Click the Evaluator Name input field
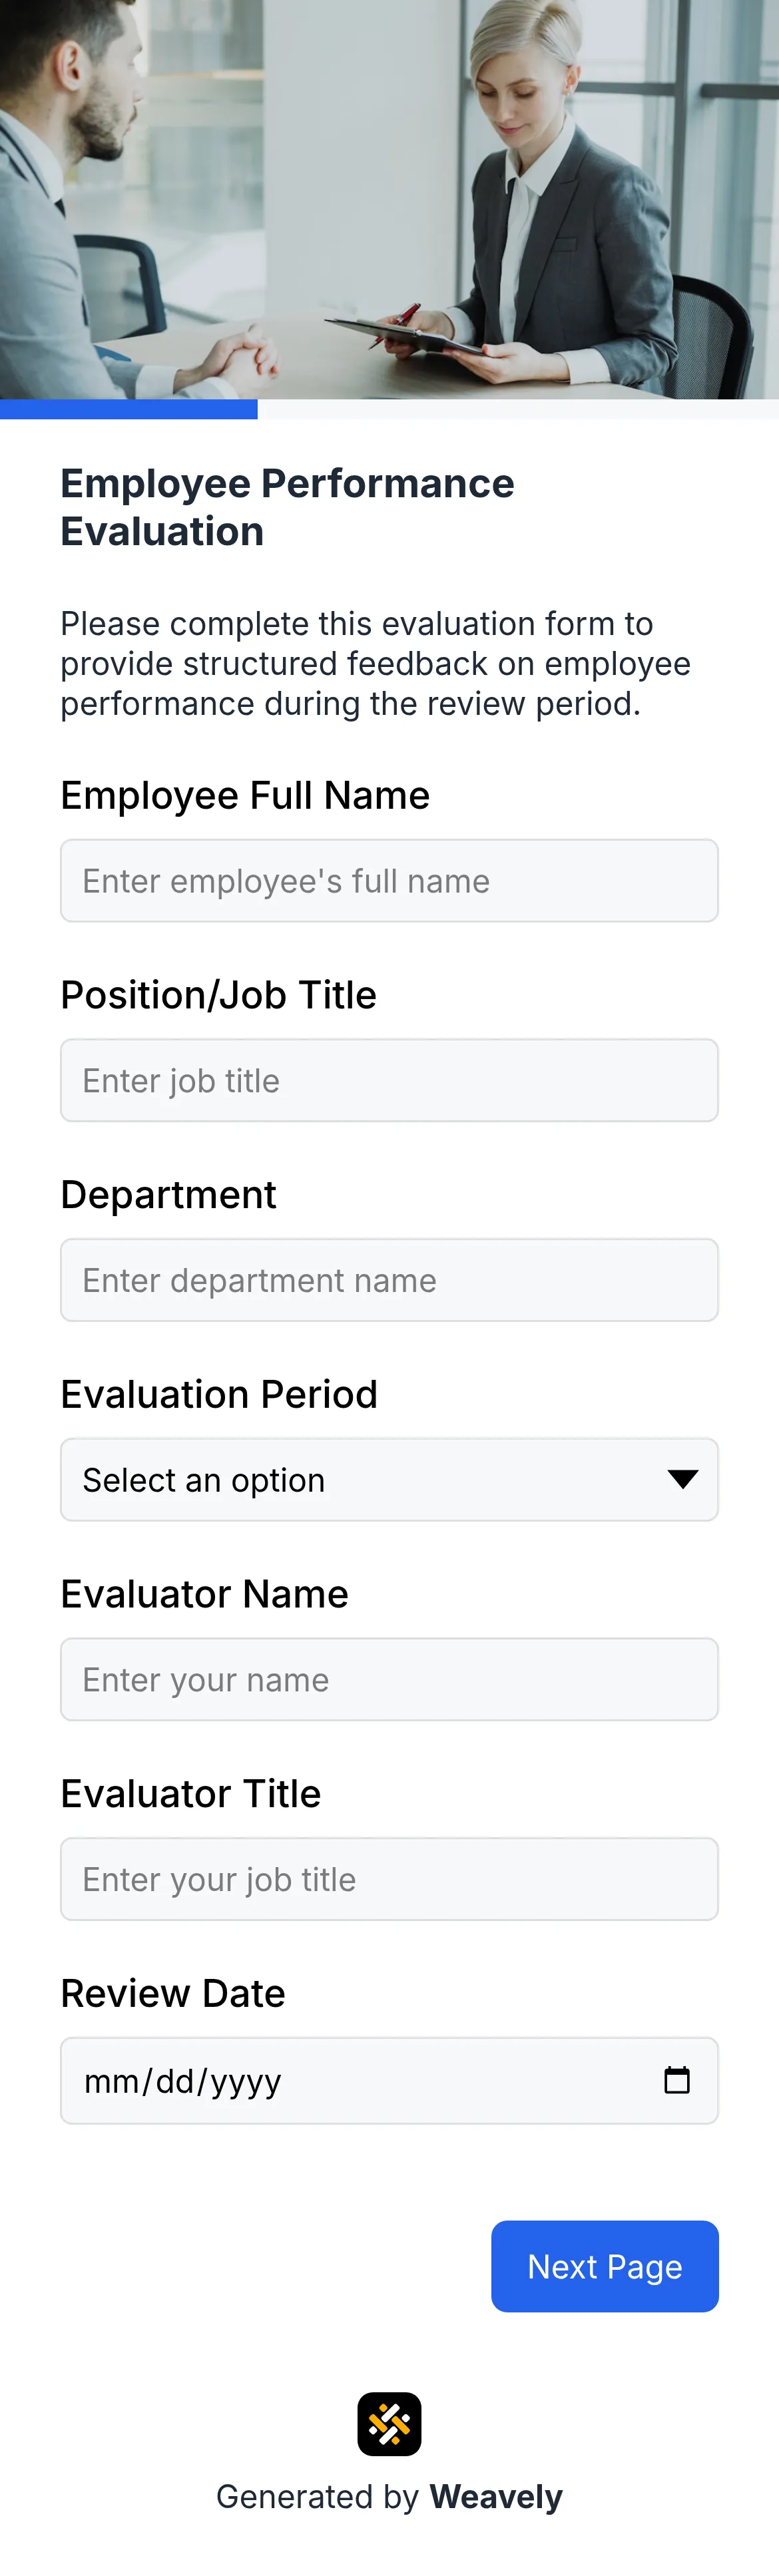The image size is (779, 2576). coord(390,1679)
